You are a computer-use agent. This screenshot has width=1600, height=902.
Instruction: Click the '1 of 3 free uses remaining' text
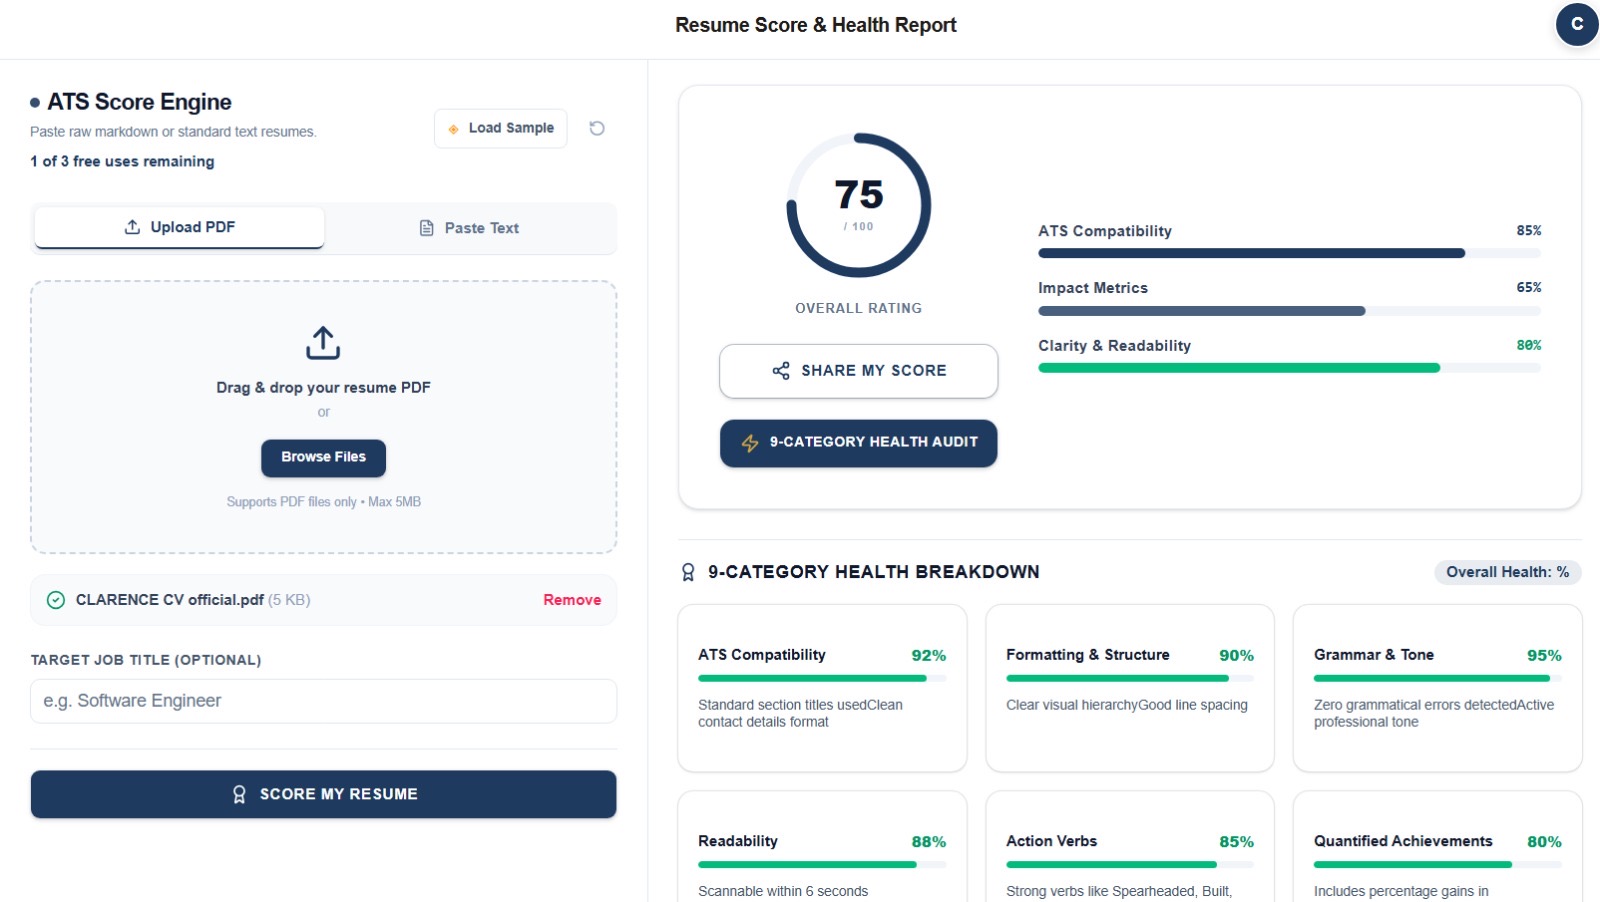click(122, 161)
